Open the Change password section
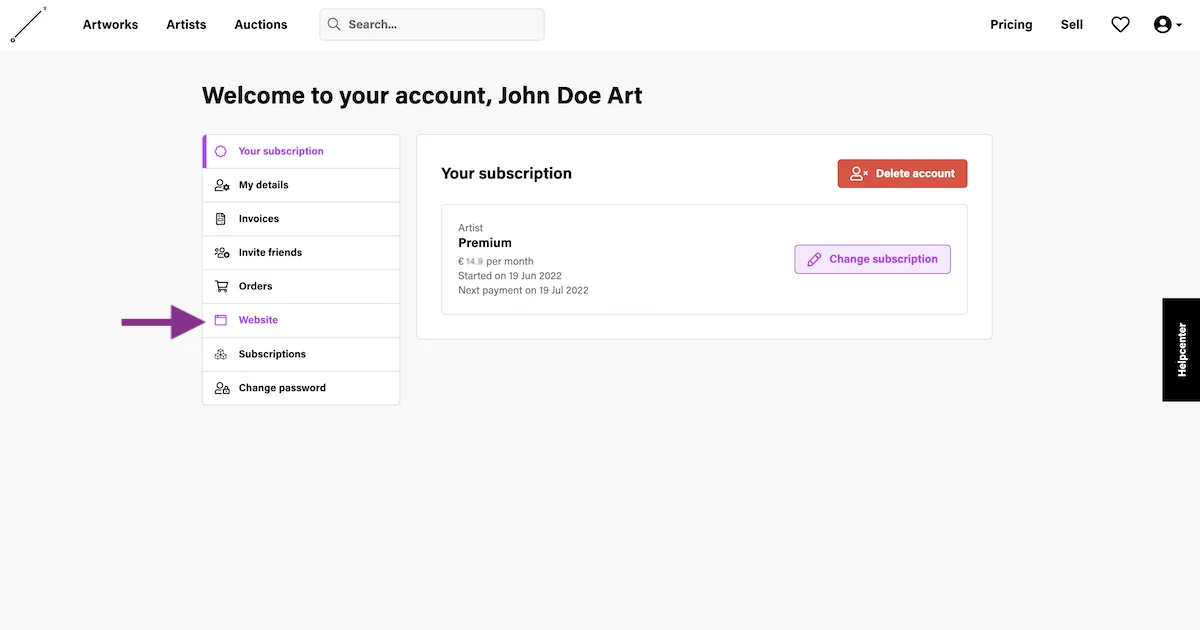This screenshot has width=1200, height=630. [301, 388]
